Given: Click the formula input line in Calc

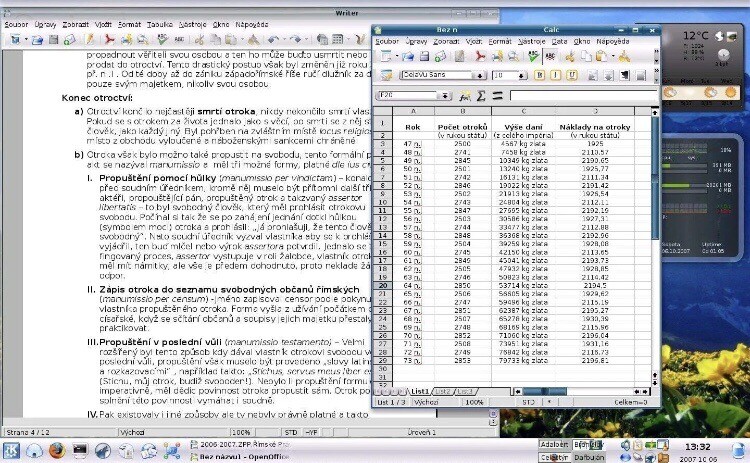Looking at the screenshot, I should pyautogui.click(x=583, y=96).
